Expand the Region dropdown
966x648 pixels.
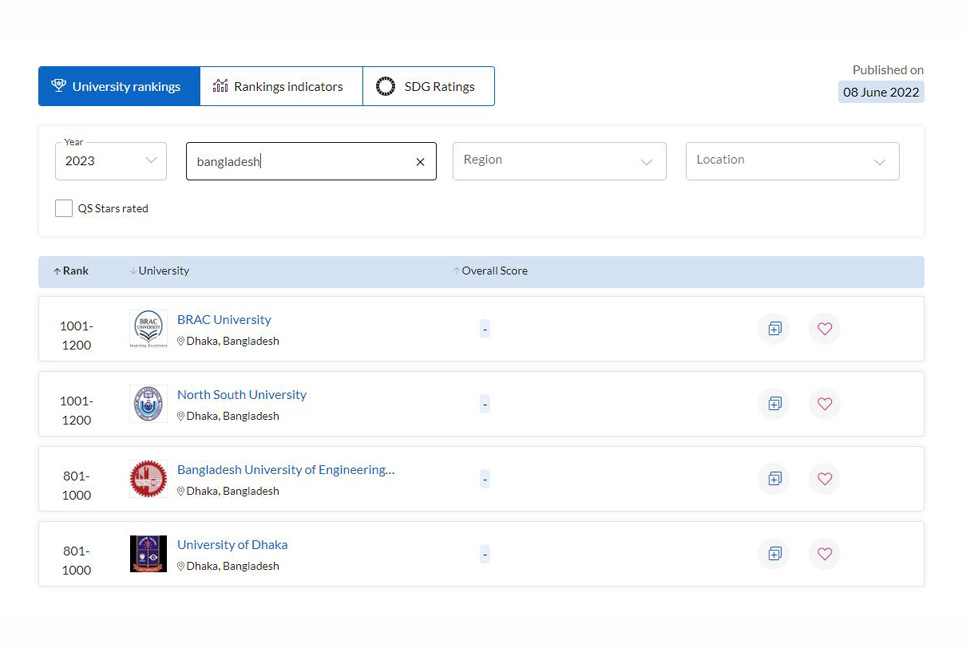559,161
